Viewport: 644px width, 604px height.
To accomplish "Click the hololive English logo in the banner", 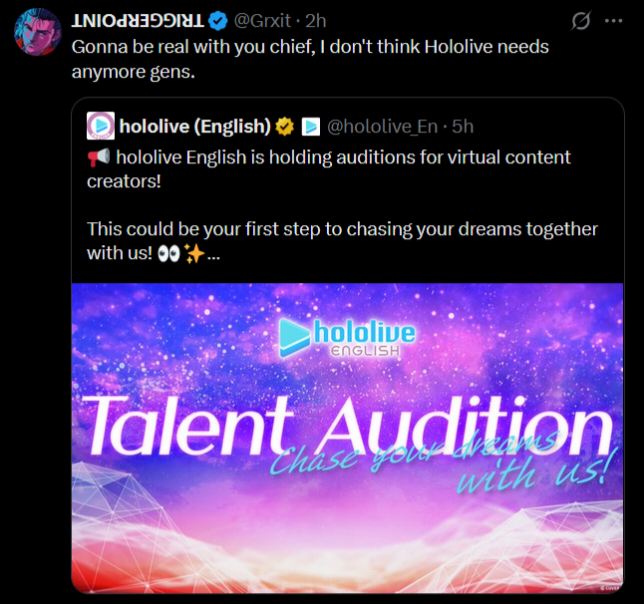I will pos(347,338).
